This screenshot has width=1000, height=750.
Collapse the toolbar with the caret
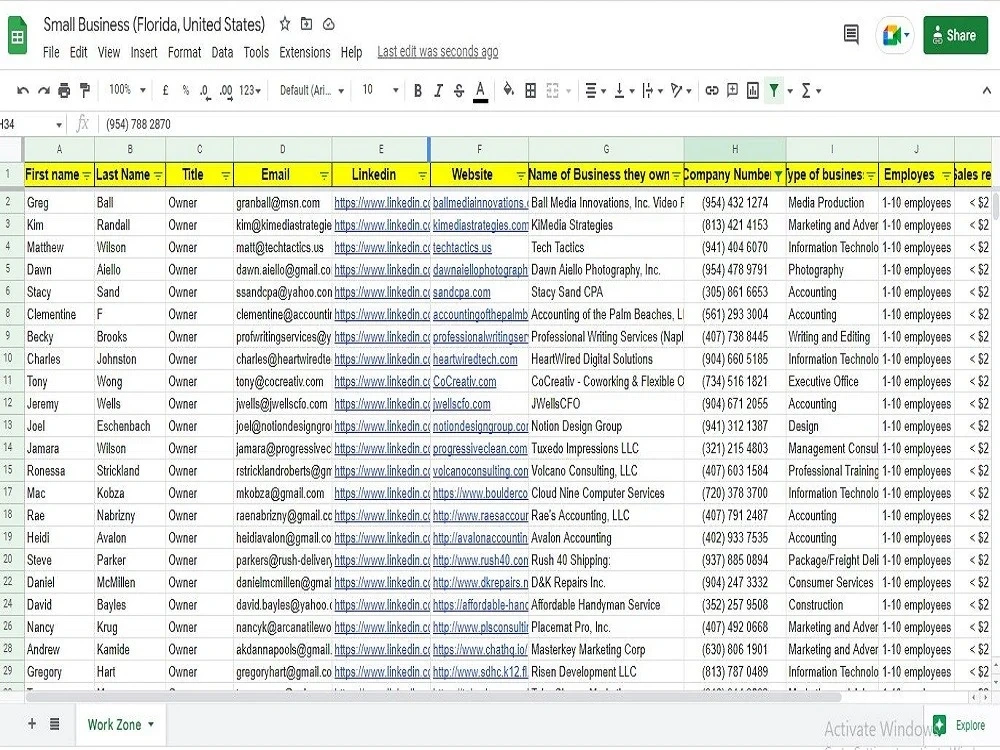(x=987, y=91)
